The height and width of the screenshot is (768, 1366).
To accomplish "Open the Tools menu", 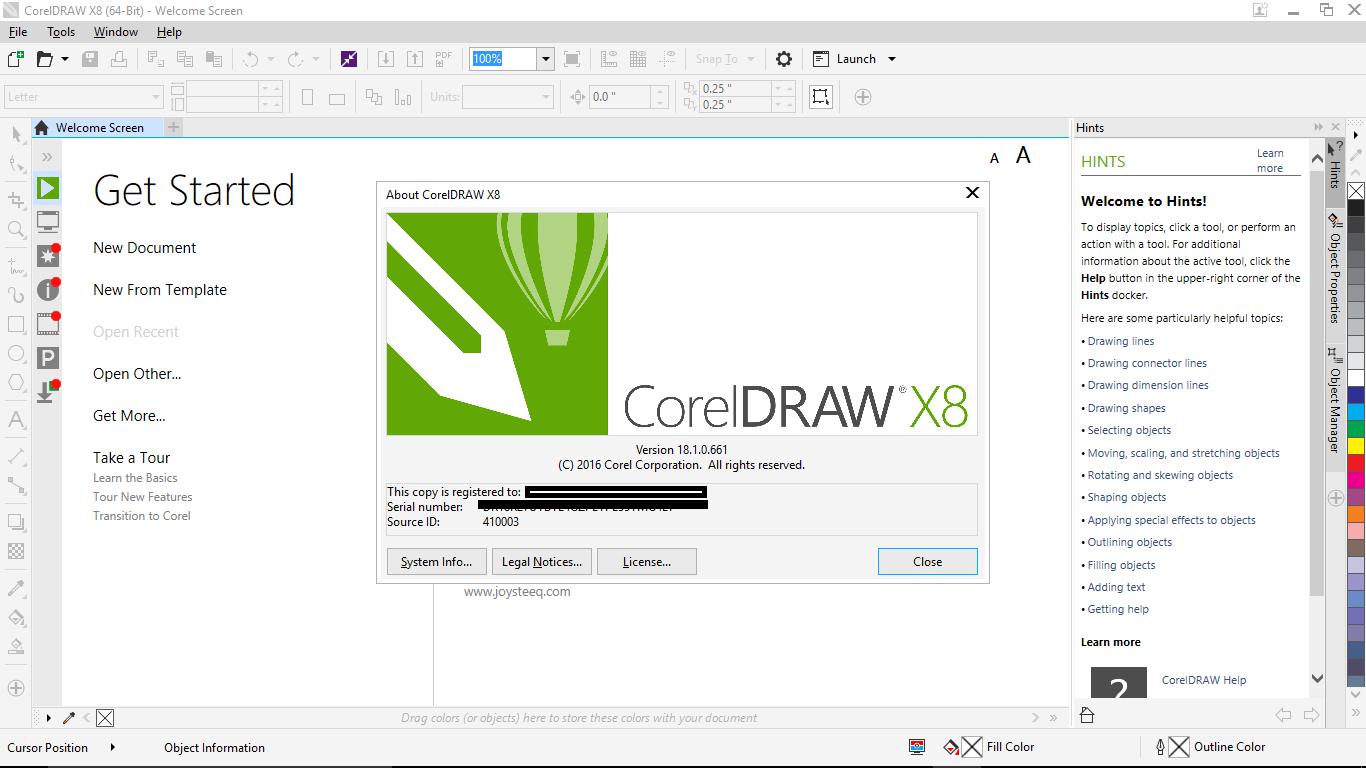I will [x=61, y=32].
